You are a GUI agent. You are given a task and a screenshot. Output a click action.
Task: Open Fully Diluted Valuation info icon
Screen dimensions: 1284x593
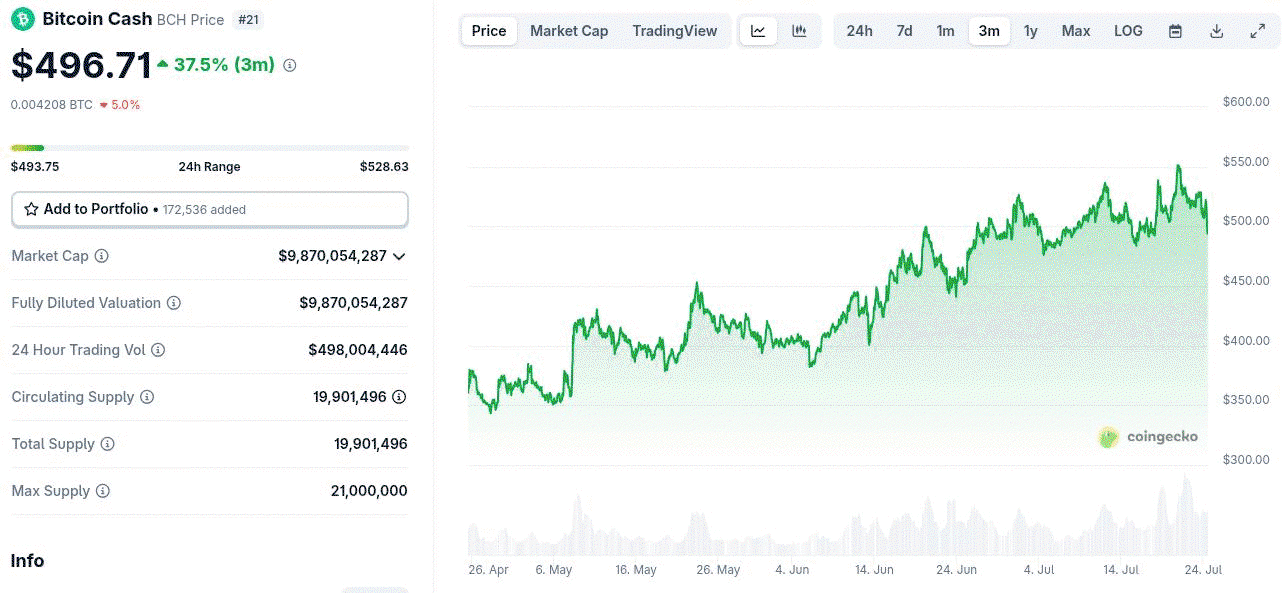coord(174,303)
